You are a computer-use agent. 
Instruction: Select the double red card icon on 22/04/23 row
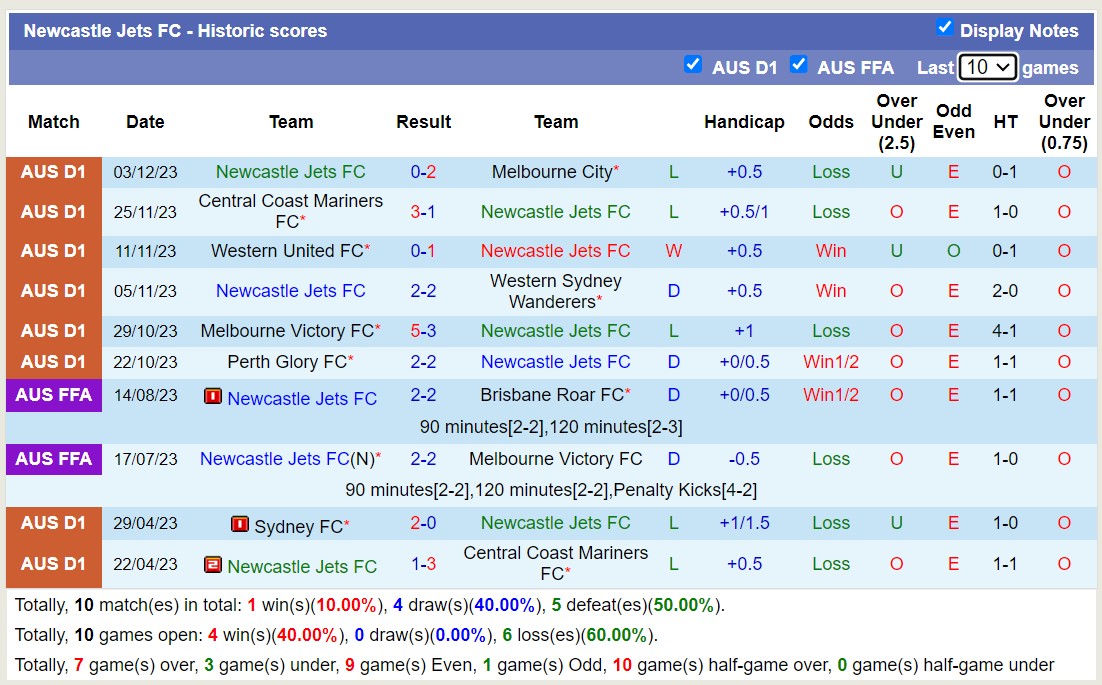(x=212, y=564)
